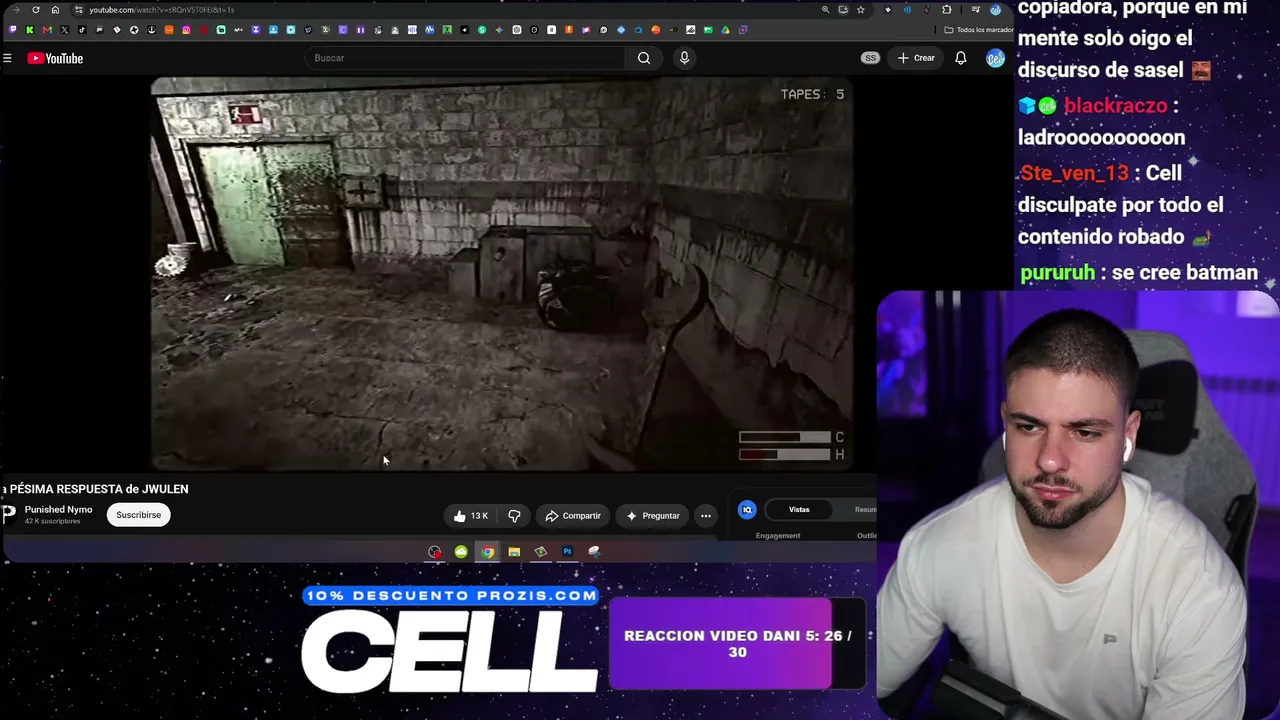The height and width of the screenshot is (720, 1280).
Task: Open the Instagram bookmark
Action: coord(186,30)
